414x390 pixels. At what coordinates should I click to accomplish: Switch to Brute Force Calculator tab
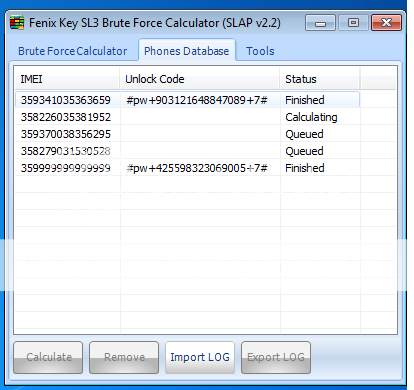pyautogui.click(x=73, y=51)
